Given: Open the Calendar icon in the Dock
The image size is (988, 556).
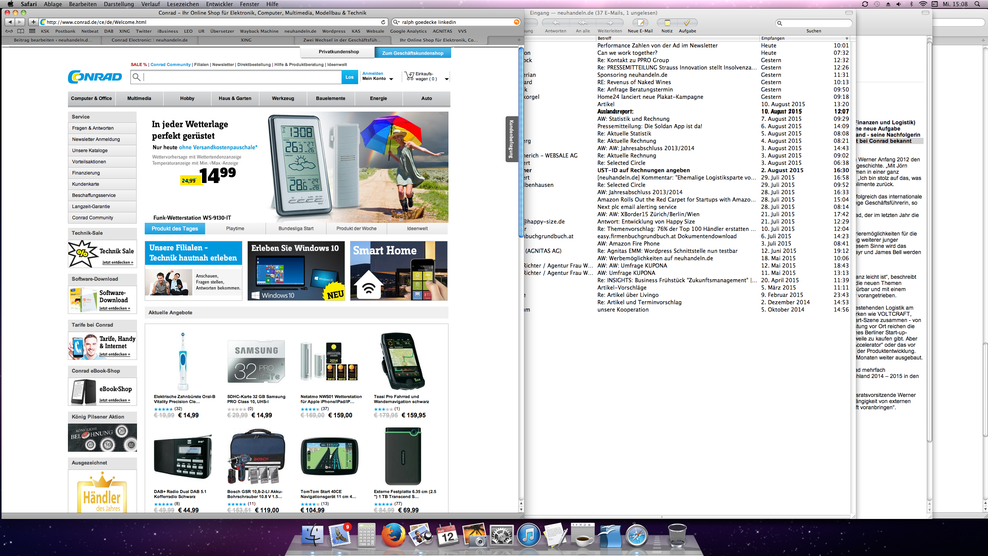Looking at the screenshot, I should coord(447,535).
